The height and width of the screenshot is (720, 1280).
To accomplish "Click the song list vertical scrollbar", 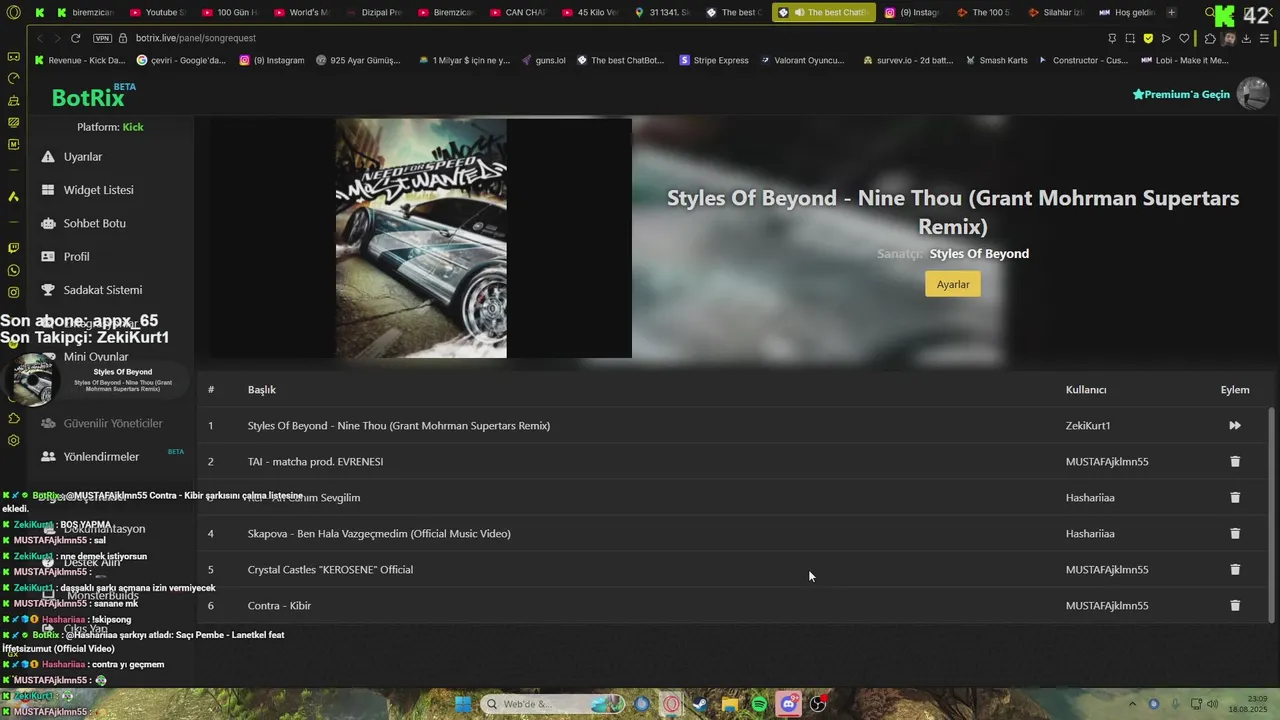I will [1272, 514].
